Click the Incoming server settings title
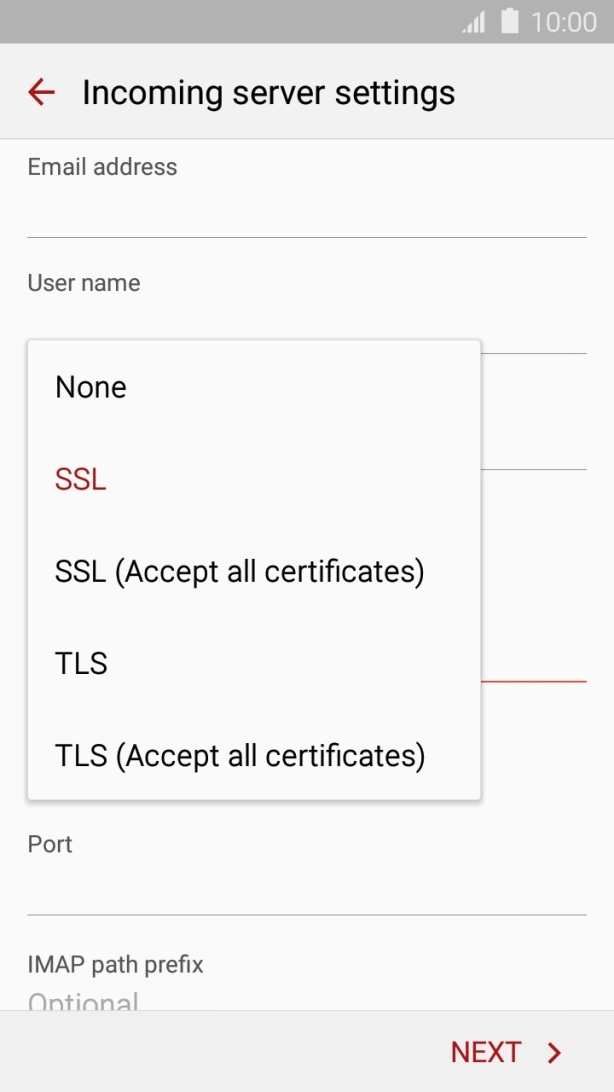 (x=269, y=92)
